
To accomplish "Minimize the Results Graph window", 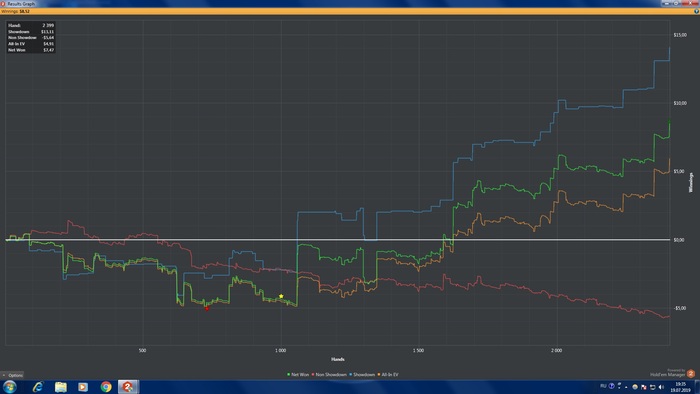I will pos(667,3).
